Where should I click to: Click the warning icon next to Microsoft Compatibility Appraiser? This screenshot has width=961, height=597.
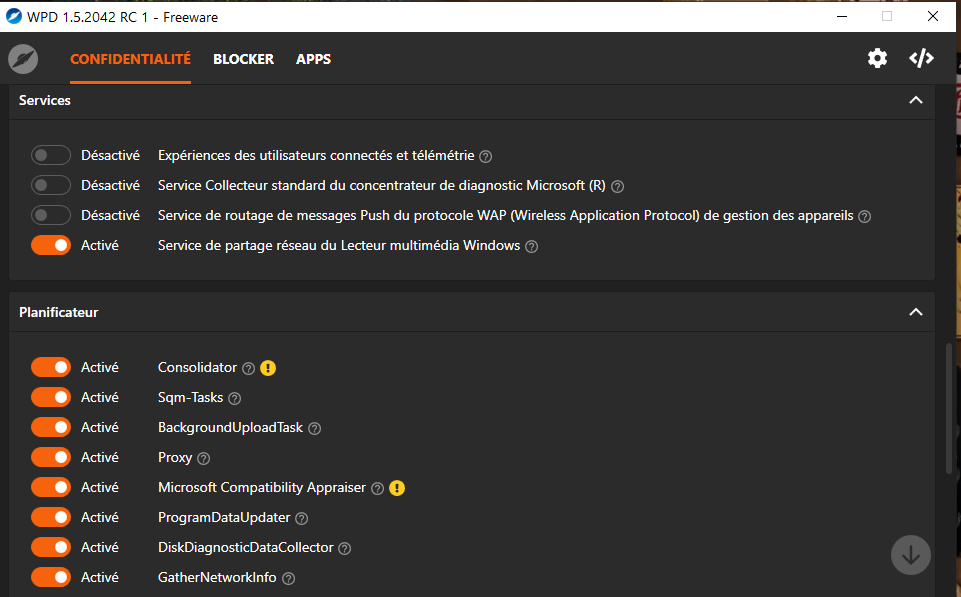tap(397, 488)
